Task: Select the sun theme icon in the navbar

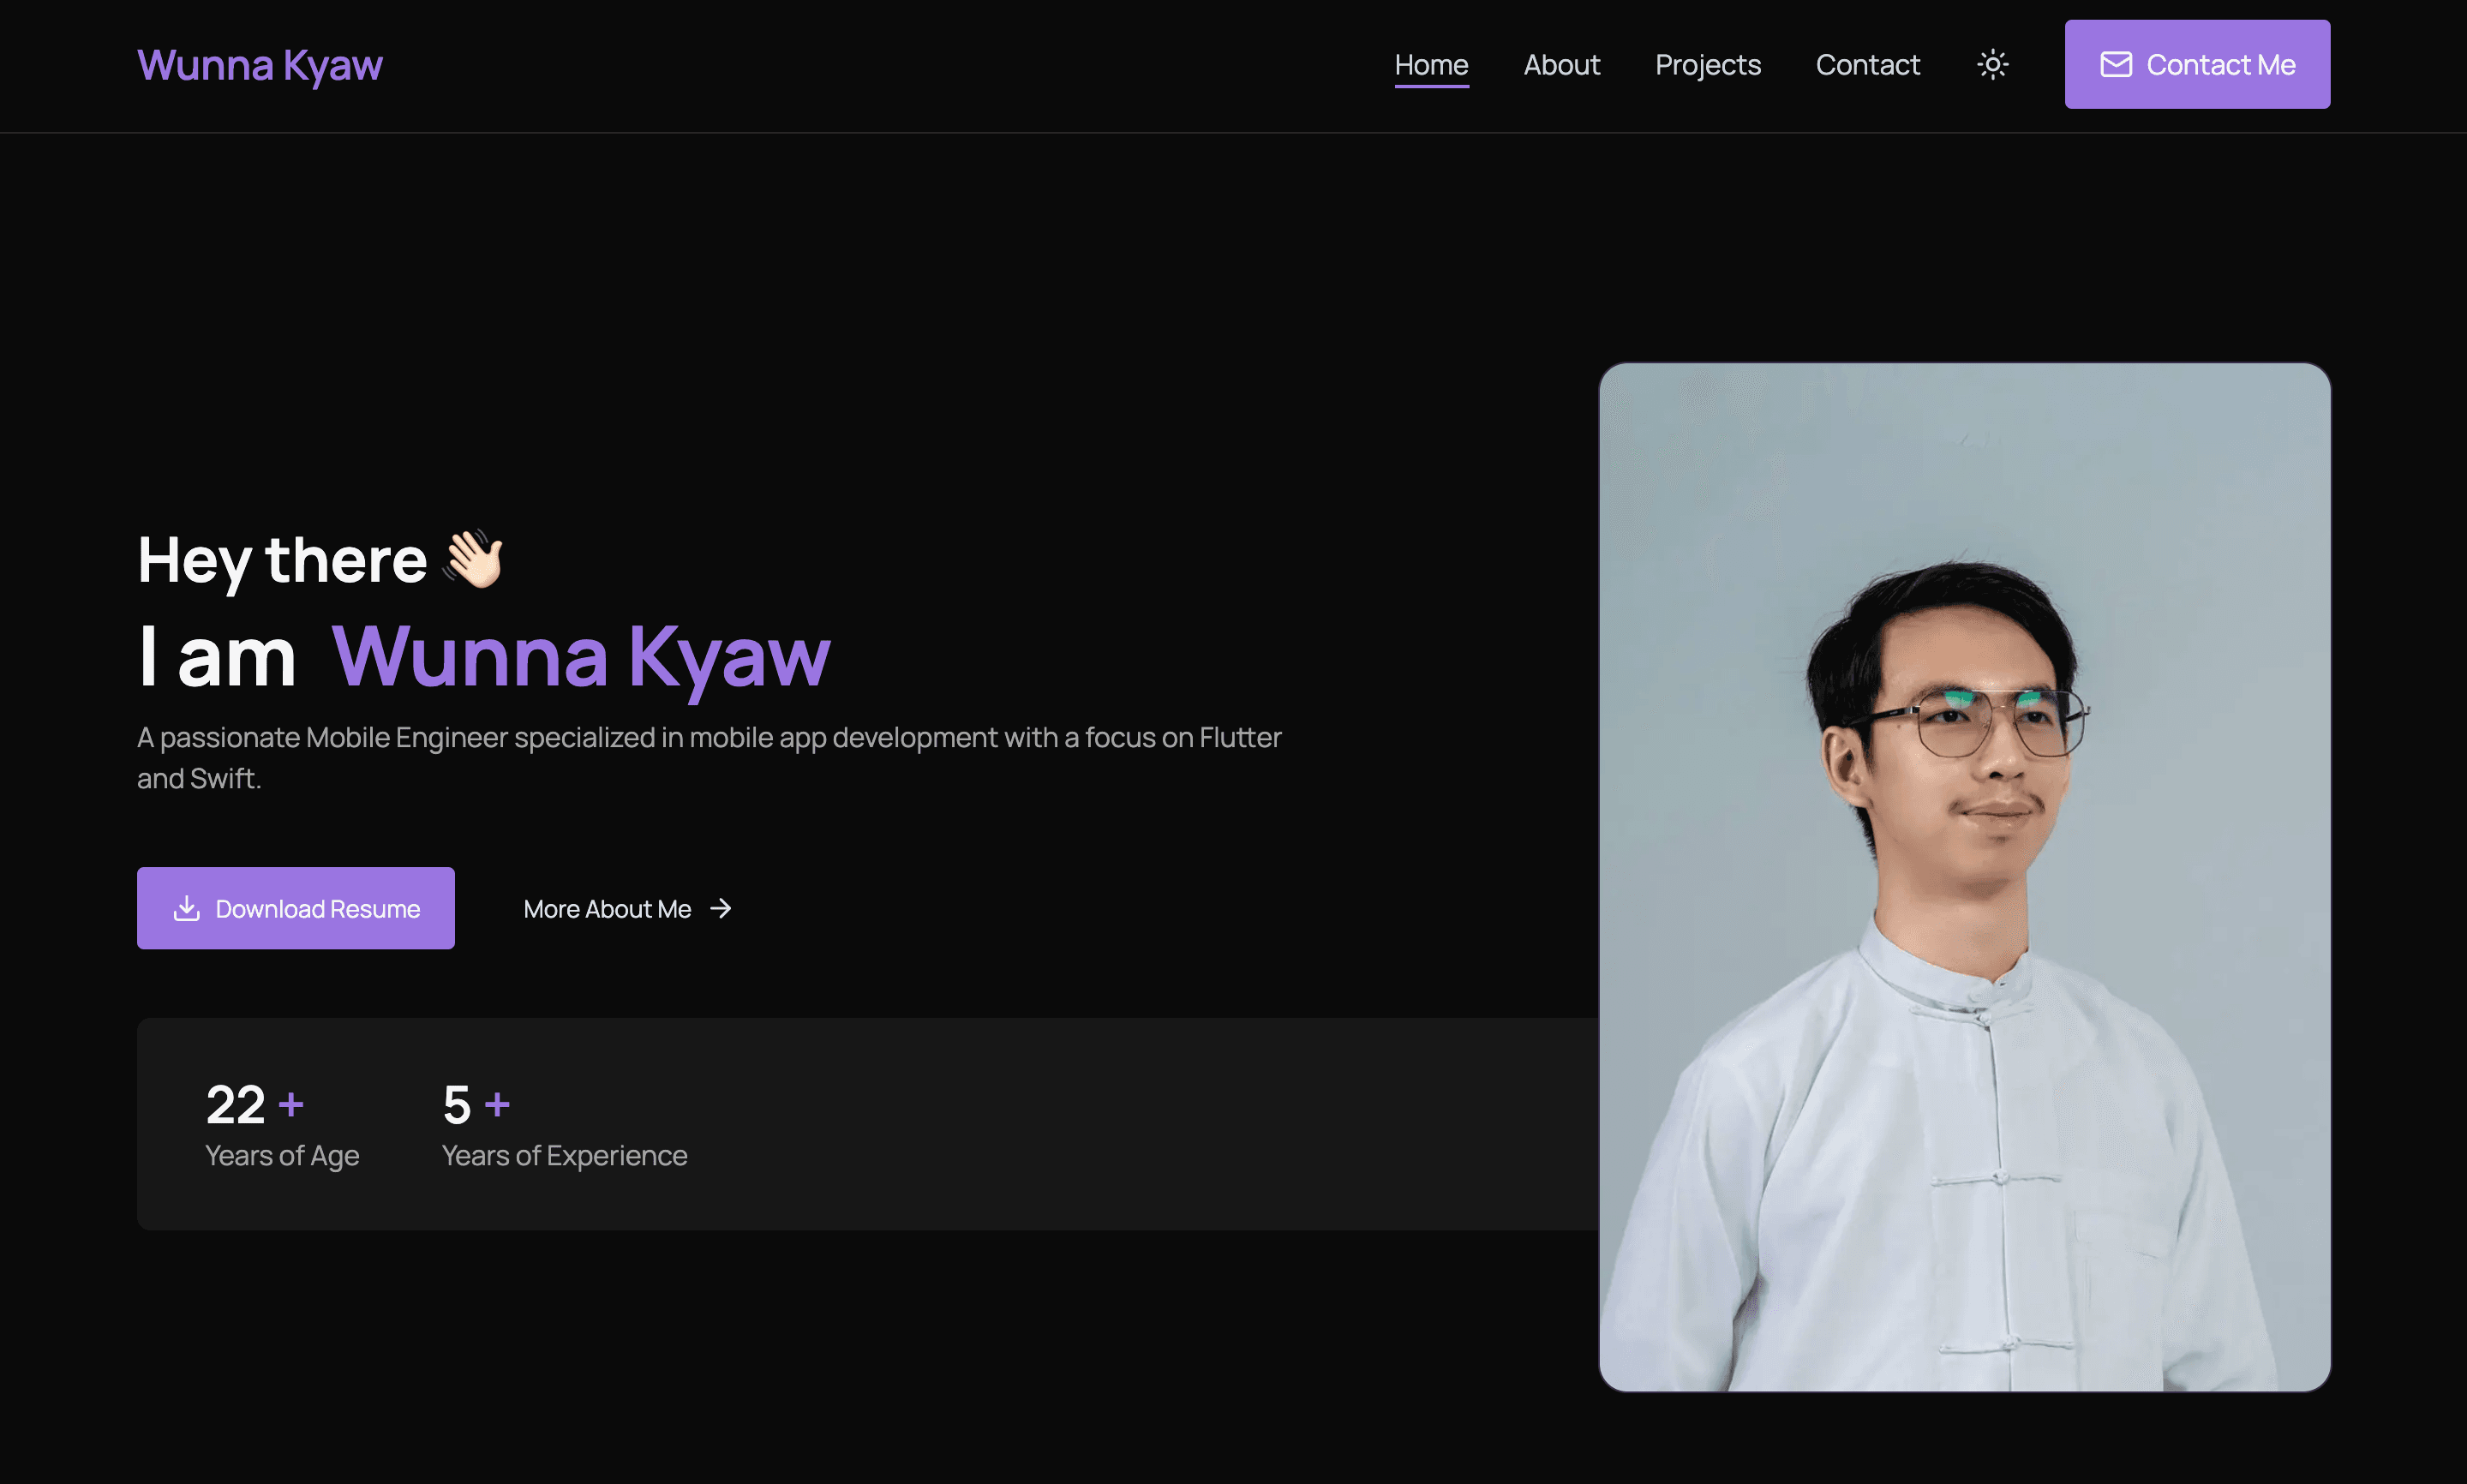Action: coord(1993,64)
